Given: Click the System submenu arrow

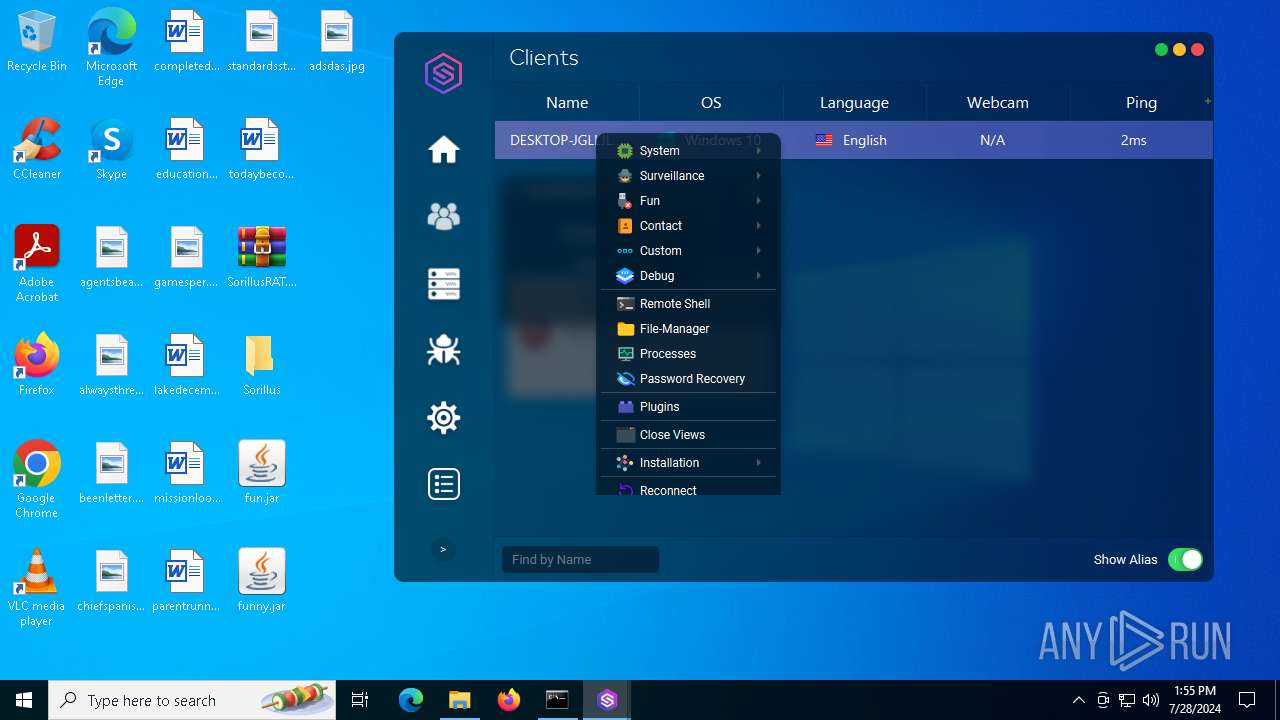Looking at the screenshot, I should click(x=759, y=151).
